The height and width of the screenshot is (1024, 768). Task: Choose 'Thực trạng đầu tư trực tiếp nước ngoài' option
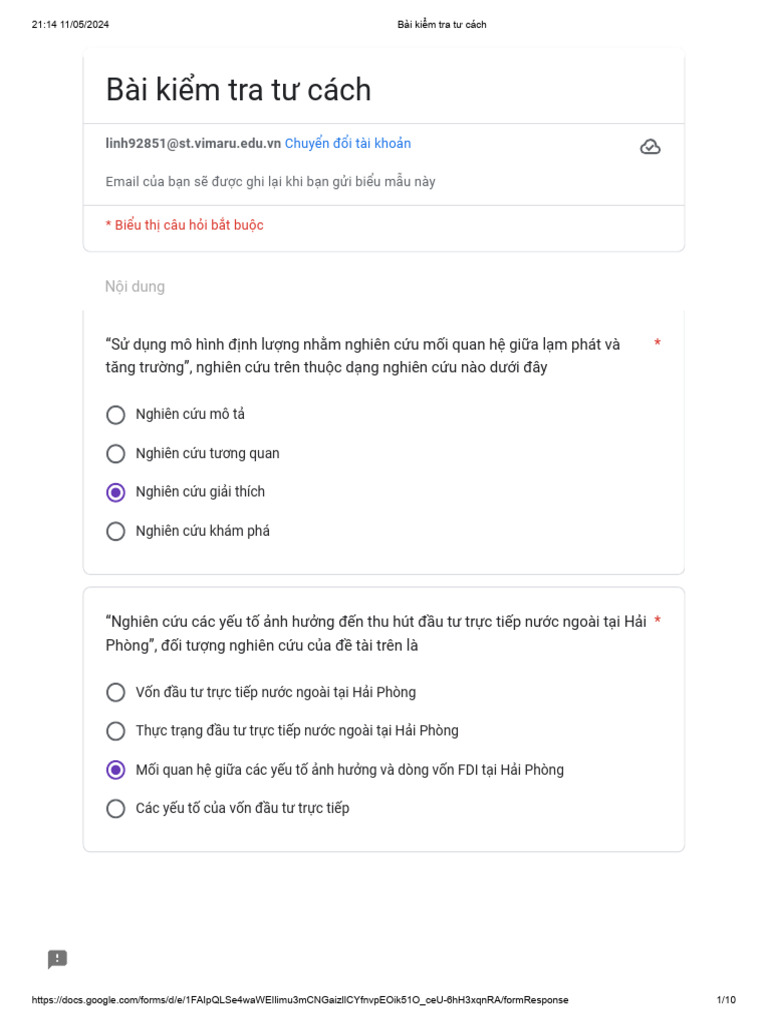116,731
